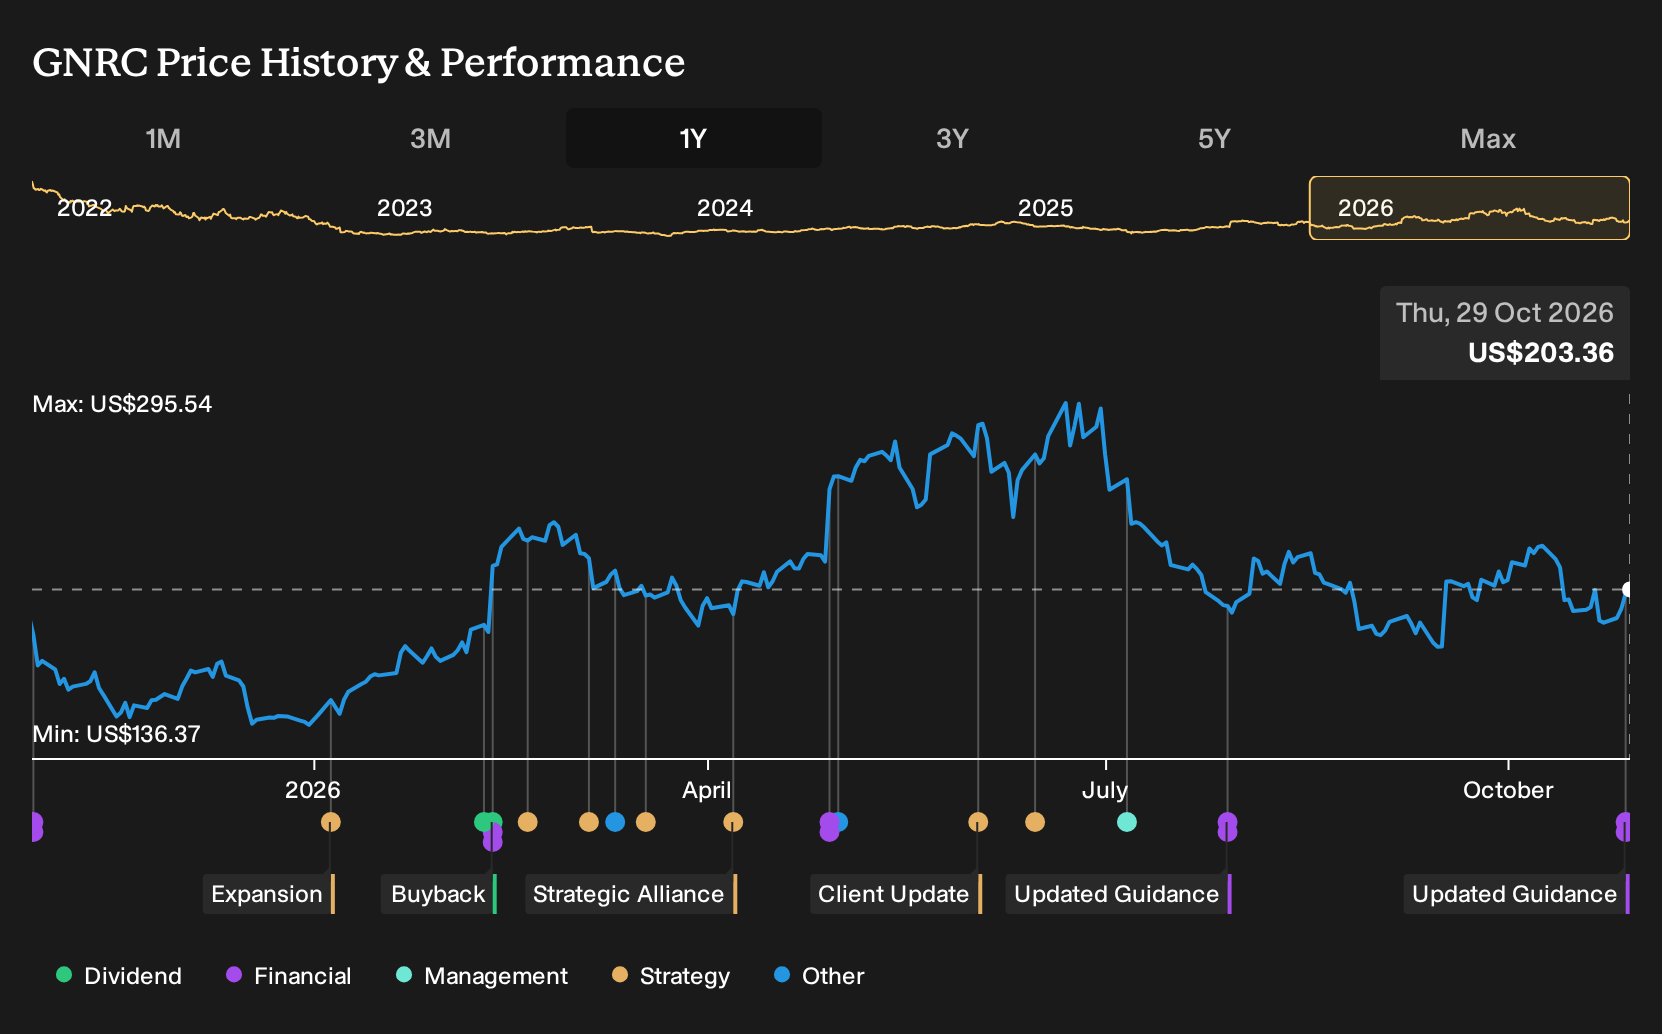Click the April label on the x-axis
The image size is (1662, 1034).
pos(707,790)
